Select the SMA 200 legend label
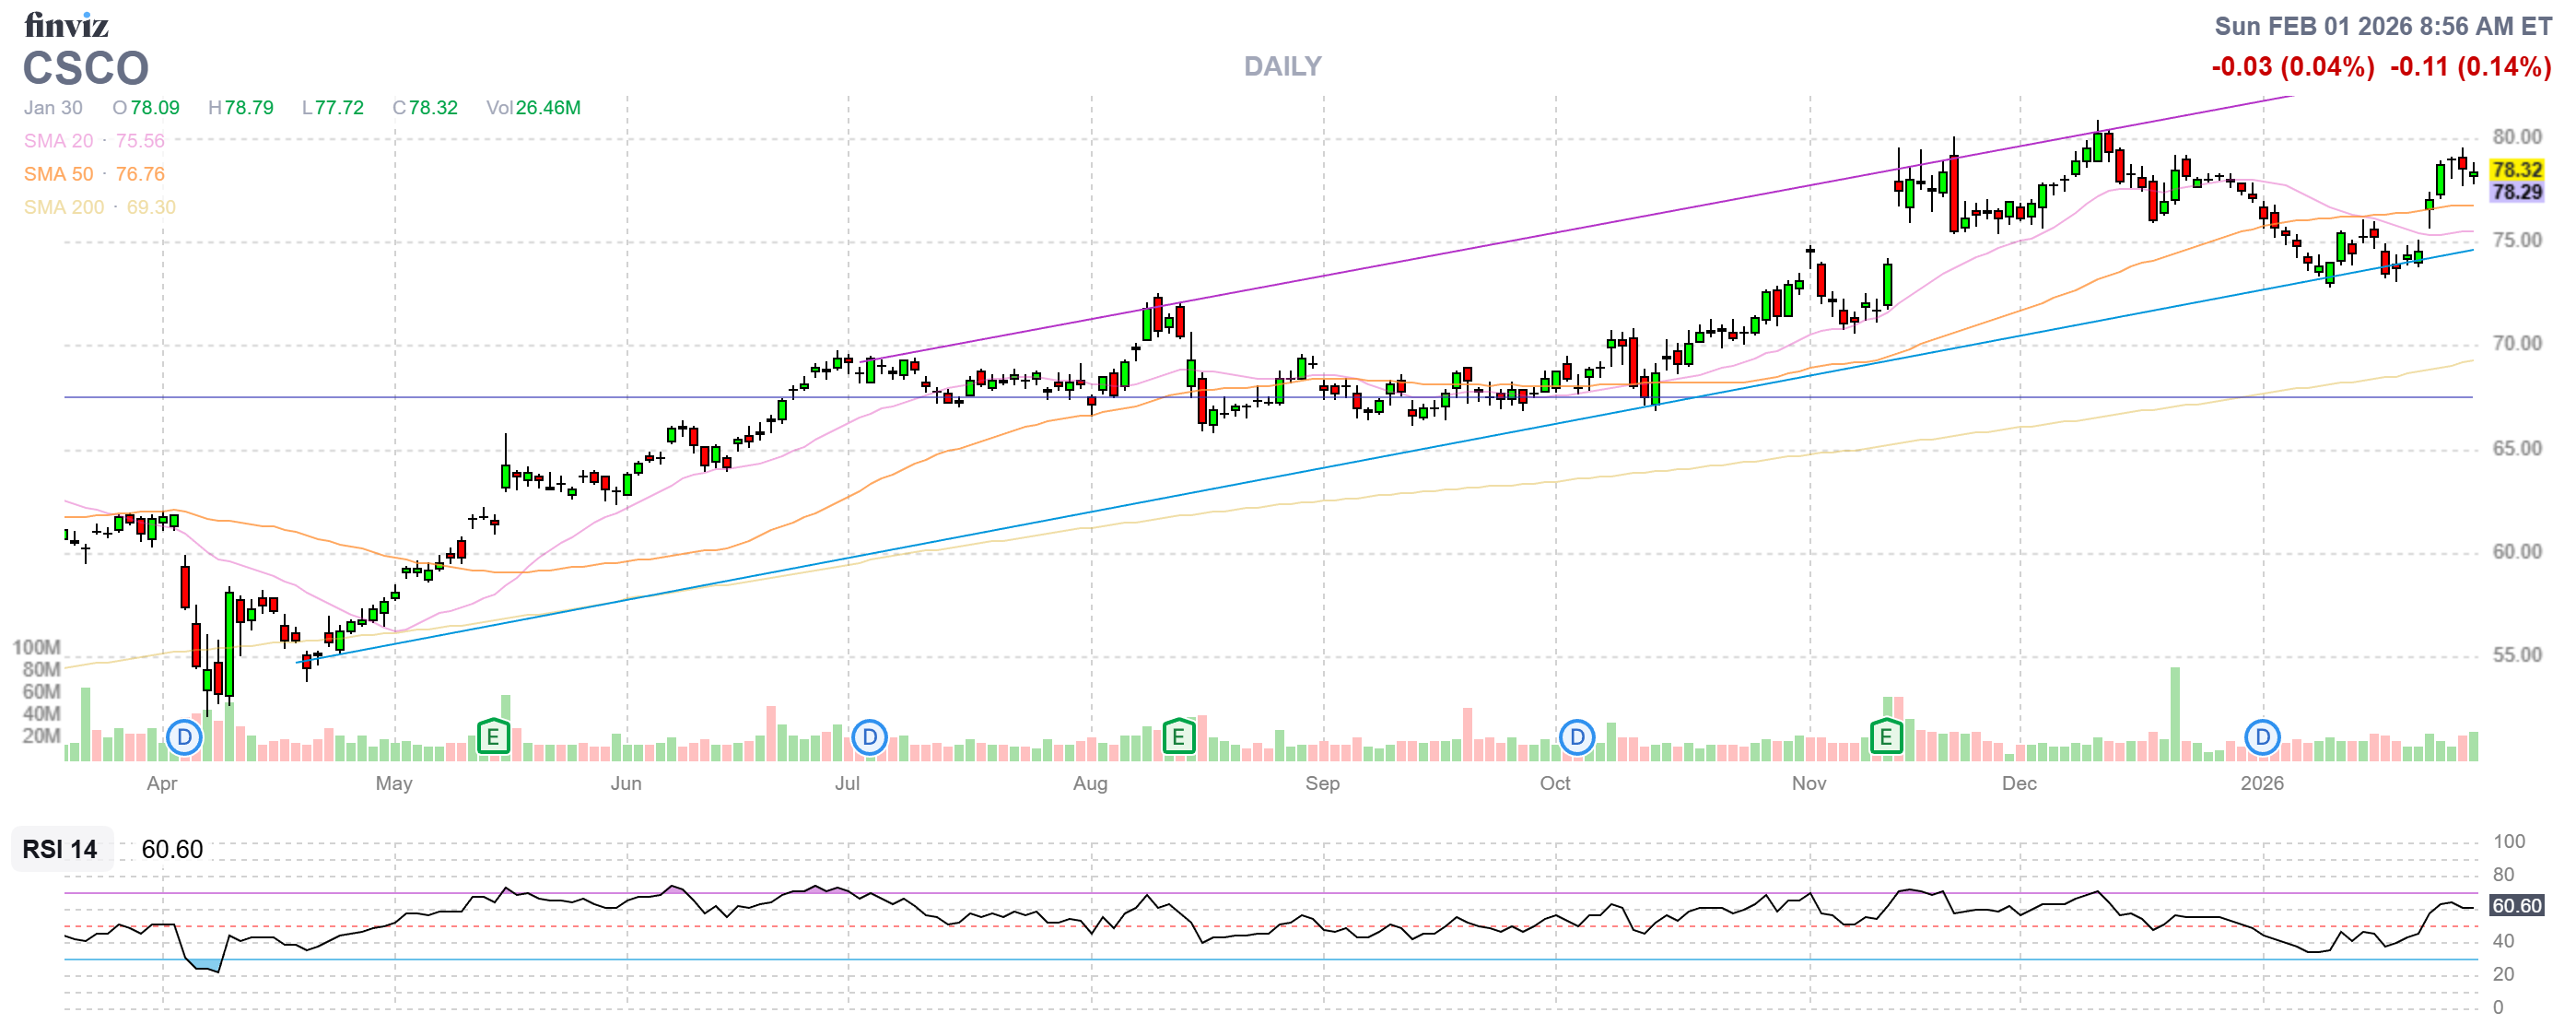 (63, 207)
